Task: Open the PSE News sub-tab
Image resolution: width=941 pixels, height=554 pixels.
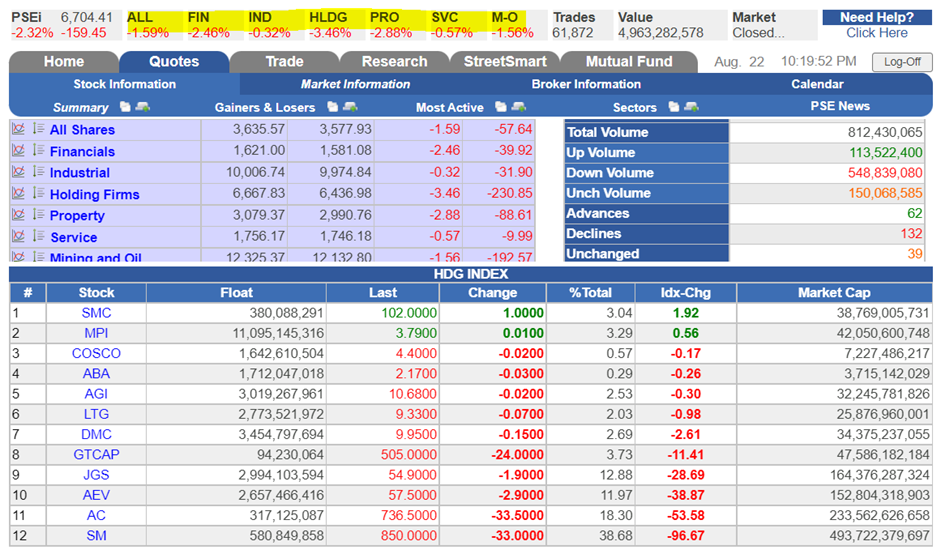Action: [x=840, y=106]
